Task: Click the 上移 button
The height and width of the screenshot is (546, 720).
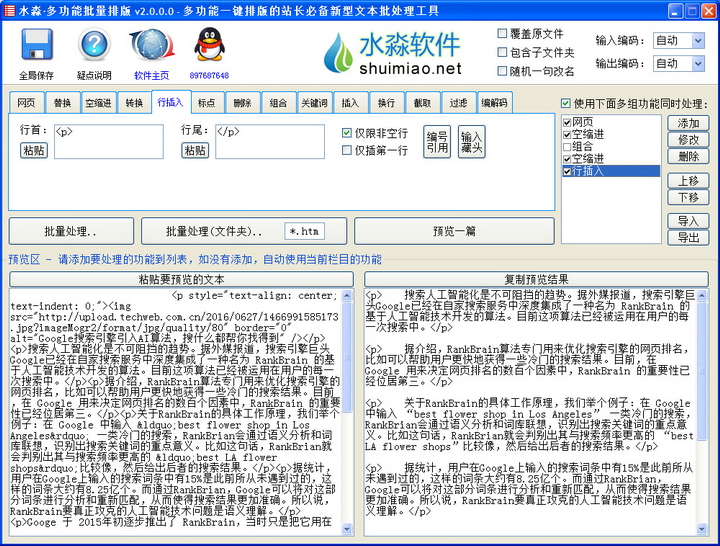Action: (688, 181)
